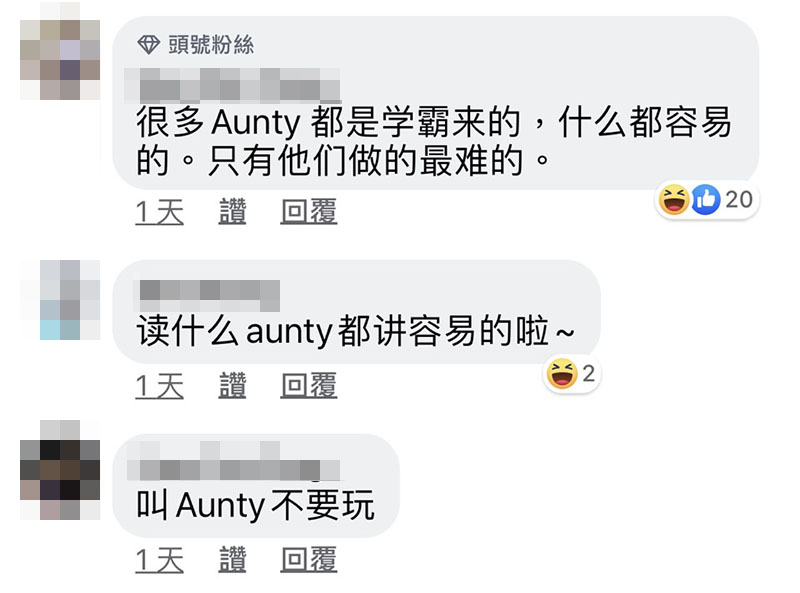Click the 頭號粉絲 badge label
The height and width of the screenshot is (593, 800).
point(211,45)
